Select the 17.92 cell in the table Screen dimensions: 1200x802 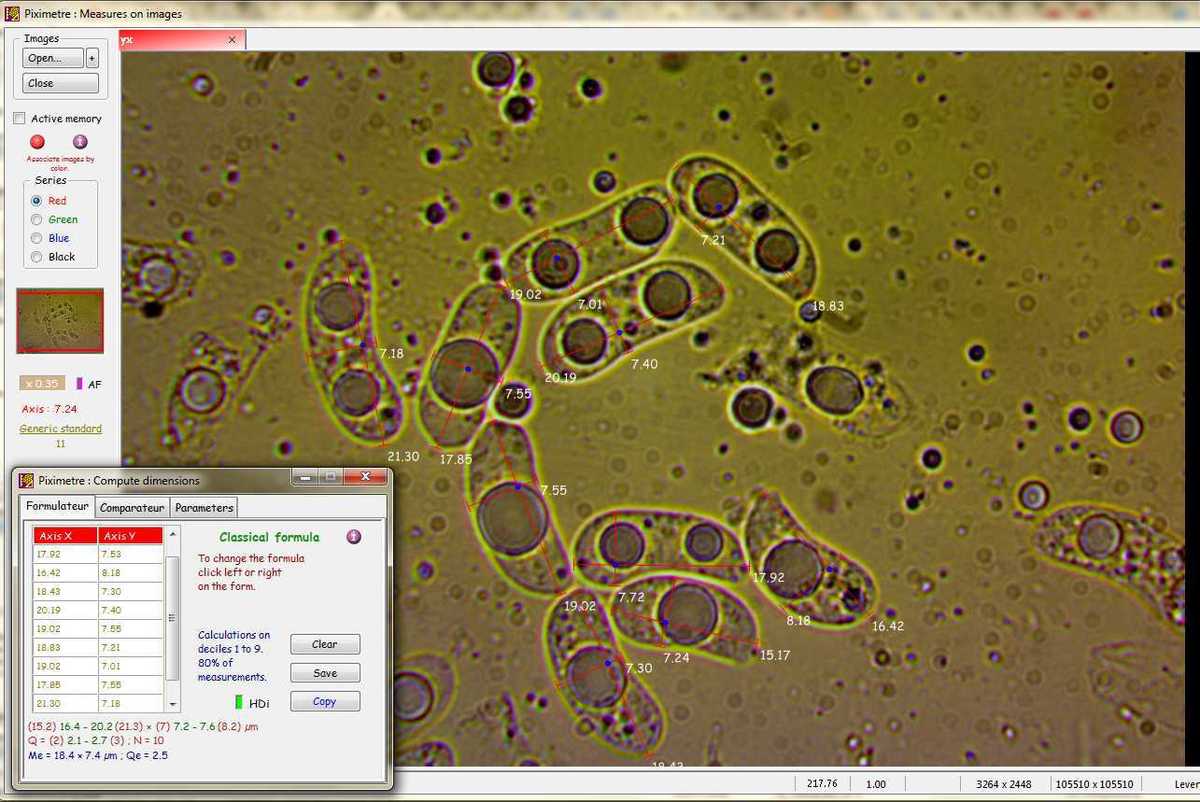point(65,554)
